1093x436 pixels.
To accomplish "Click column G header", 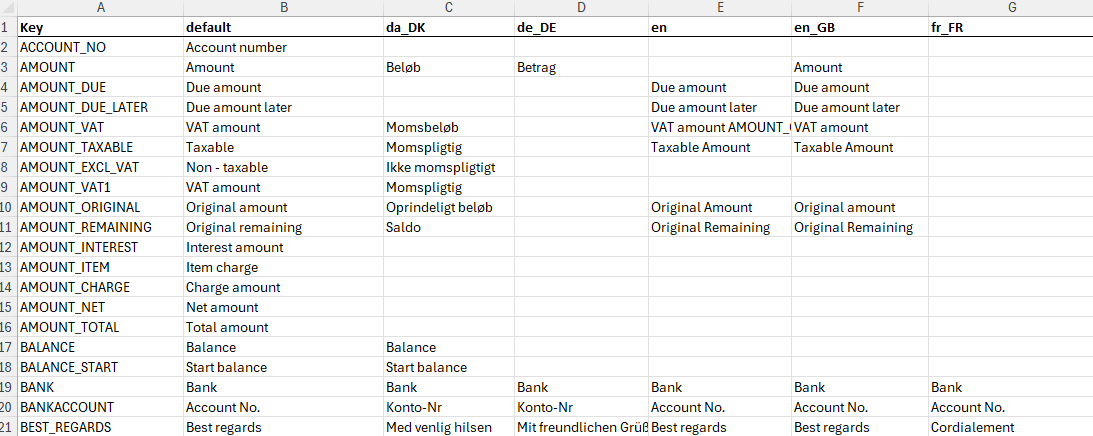I will tap(1010, 8).
